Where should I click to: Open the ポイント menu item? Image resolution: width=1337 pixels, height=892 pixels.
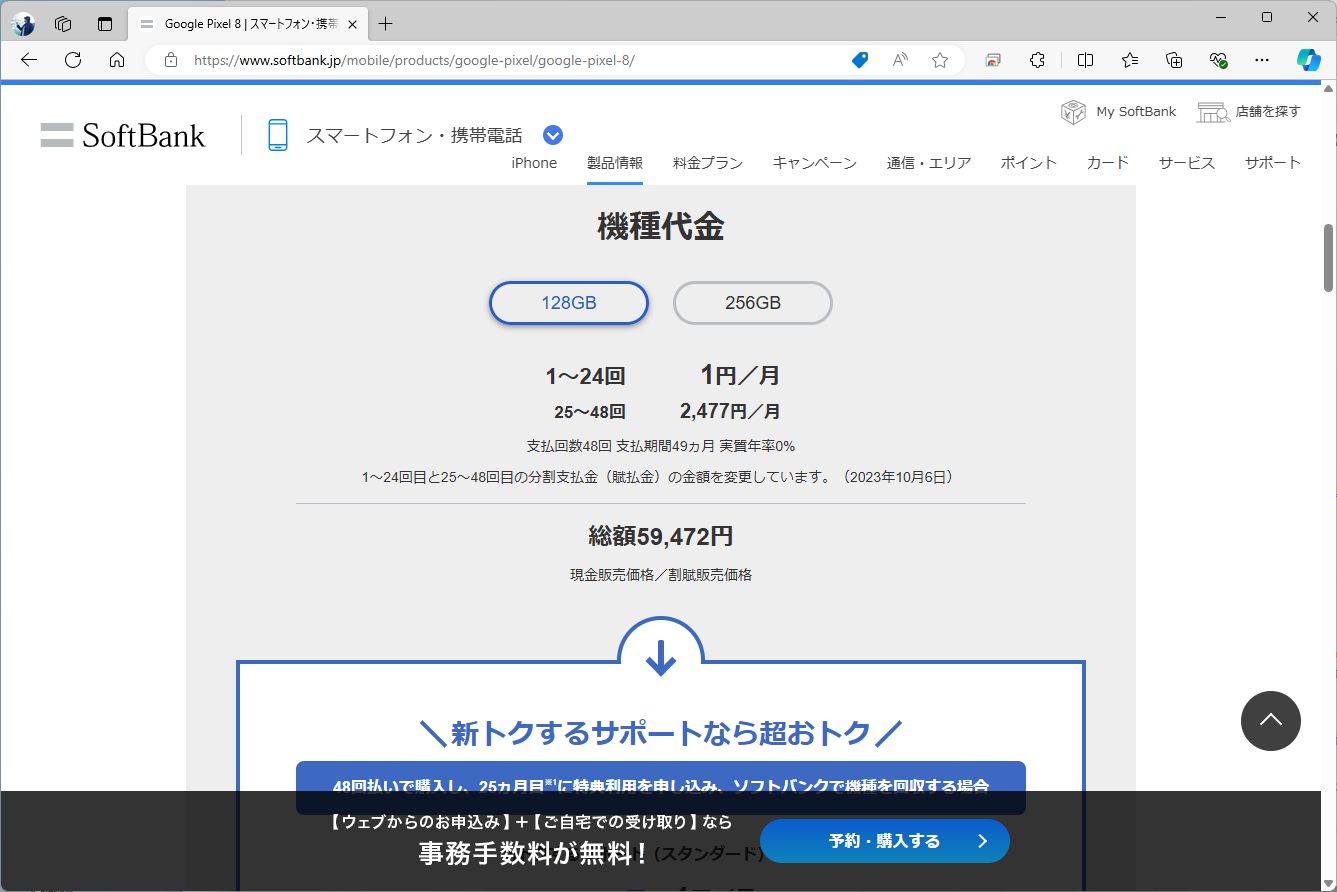[x=1029, y=163]
